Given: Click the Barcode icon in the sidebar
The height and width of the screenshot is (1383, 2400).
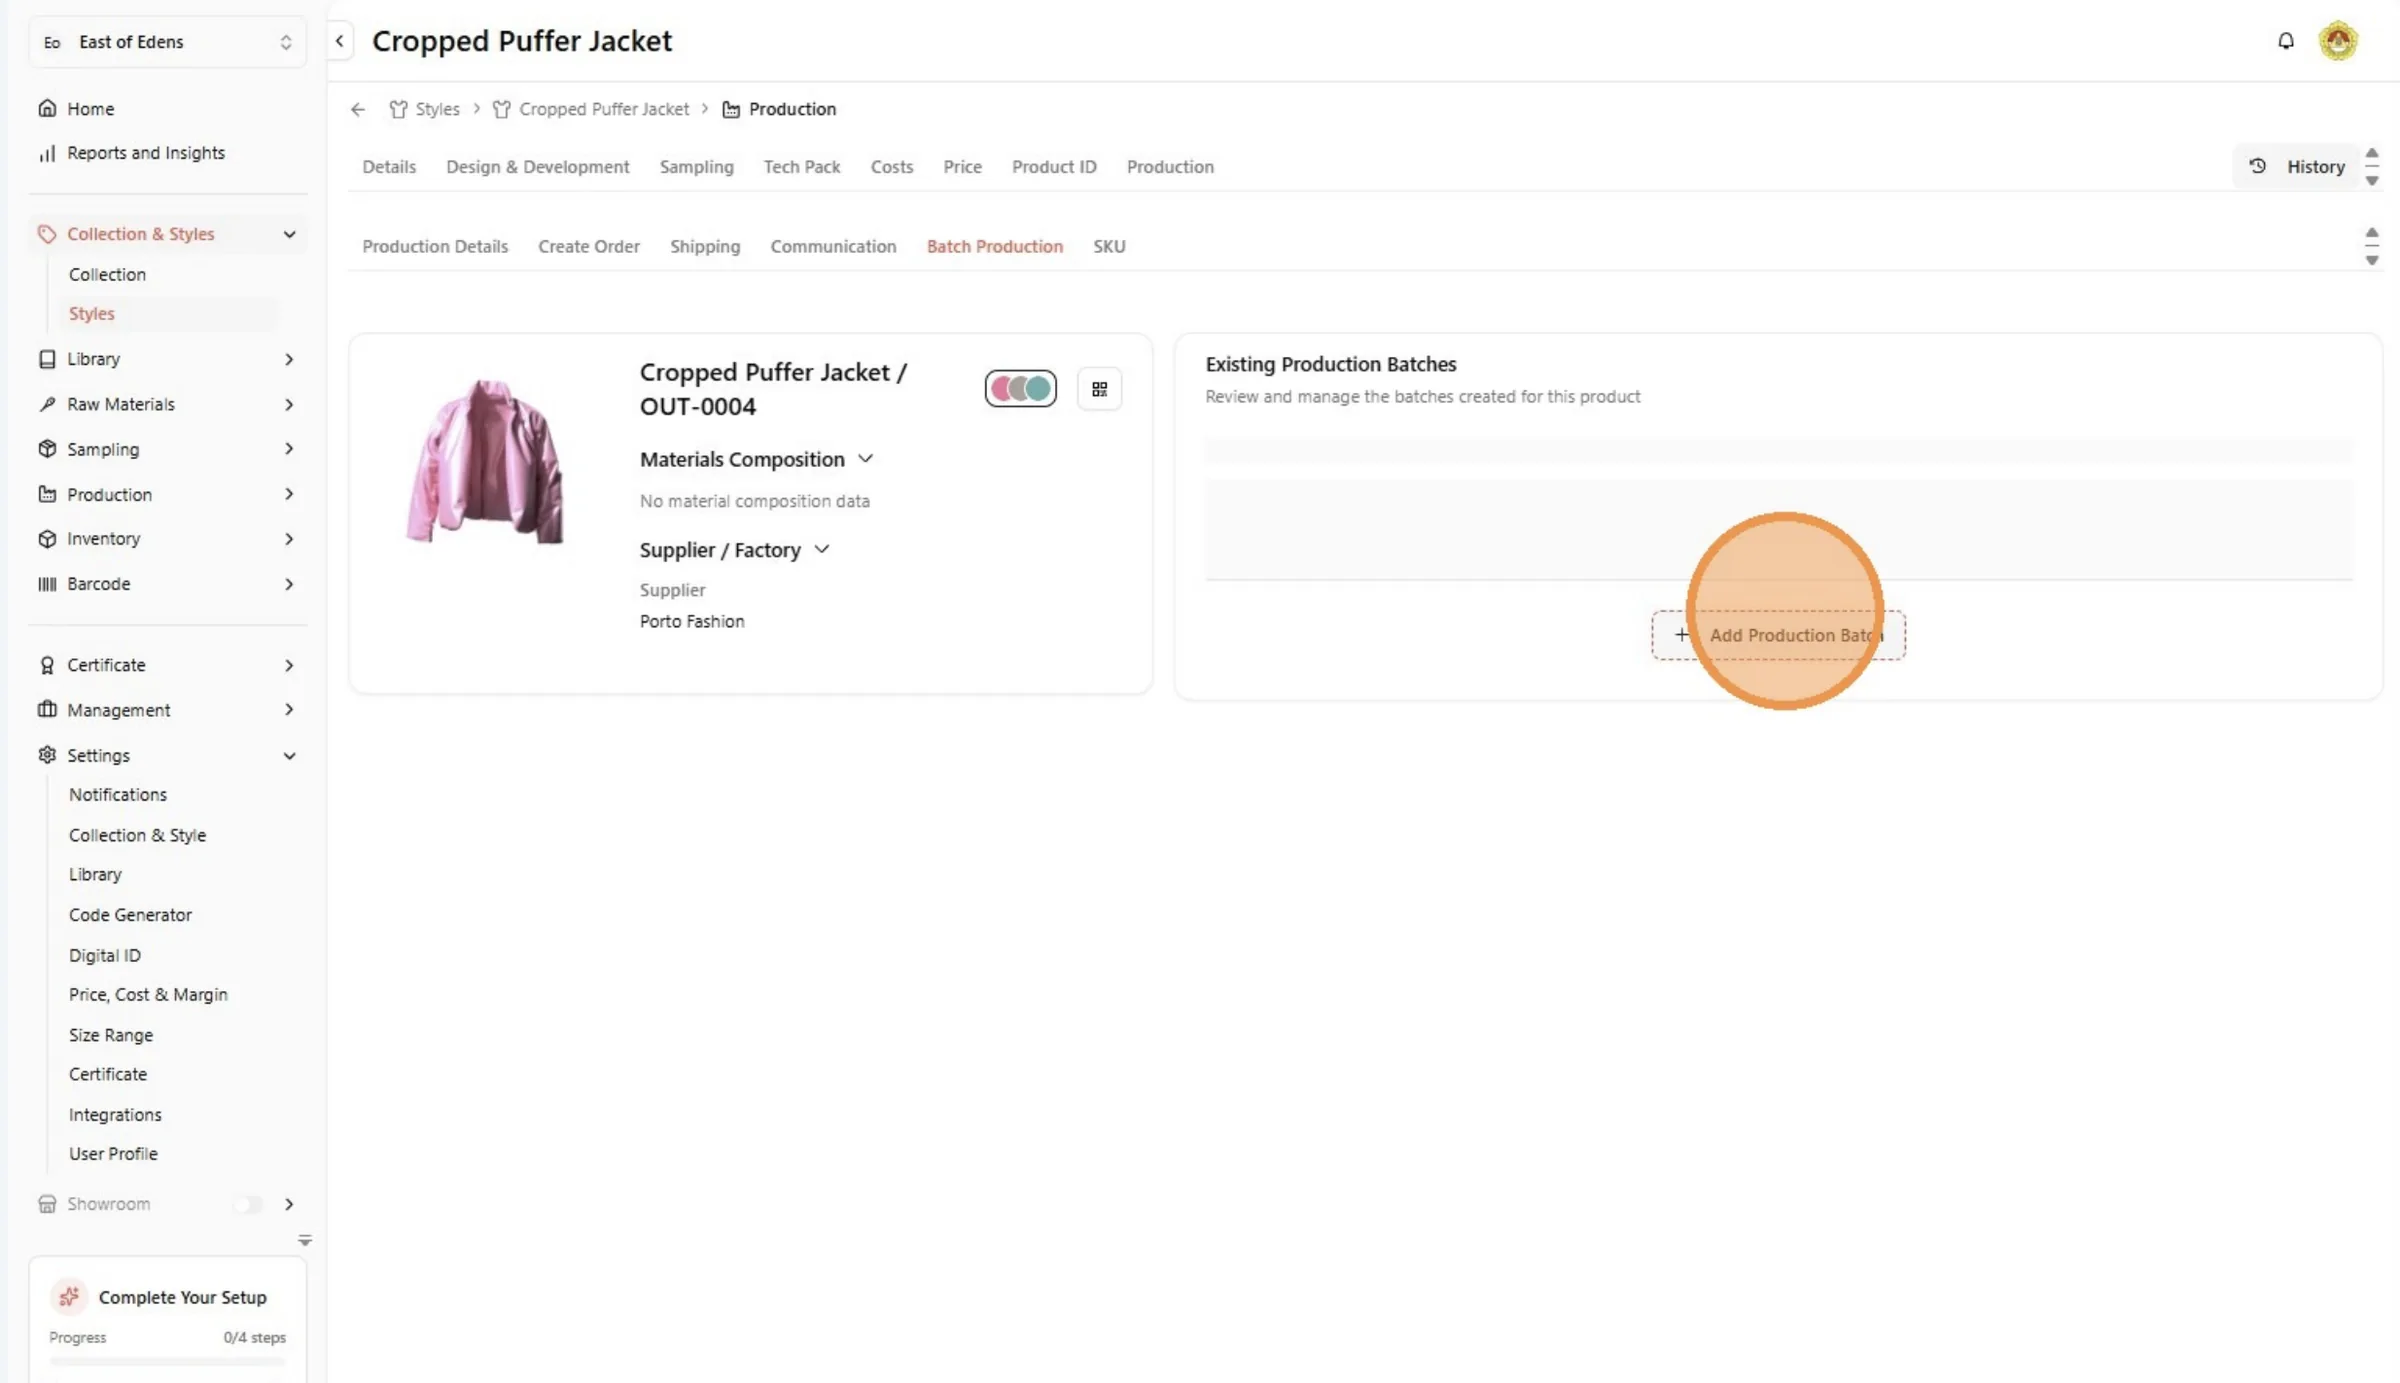Looking at the screenshot, I should click(x=47, y=584).
